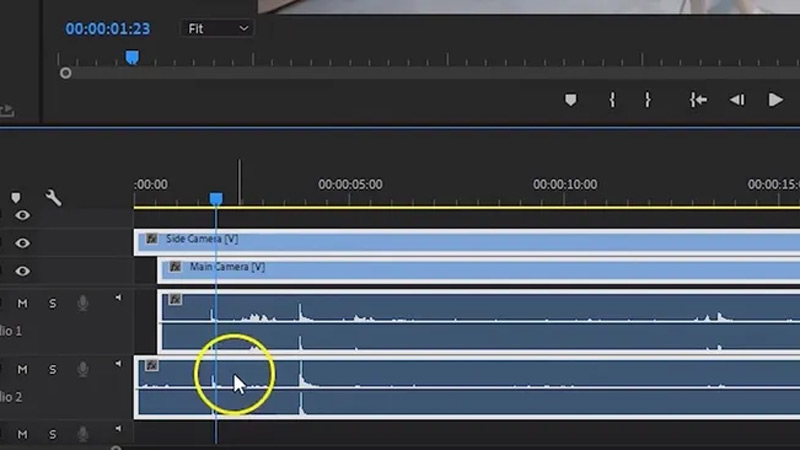Image resolution: width=800 pixels, height=450 pixels.
Task: Open timeline display settings wrench
Action: [x=53, y=198]
